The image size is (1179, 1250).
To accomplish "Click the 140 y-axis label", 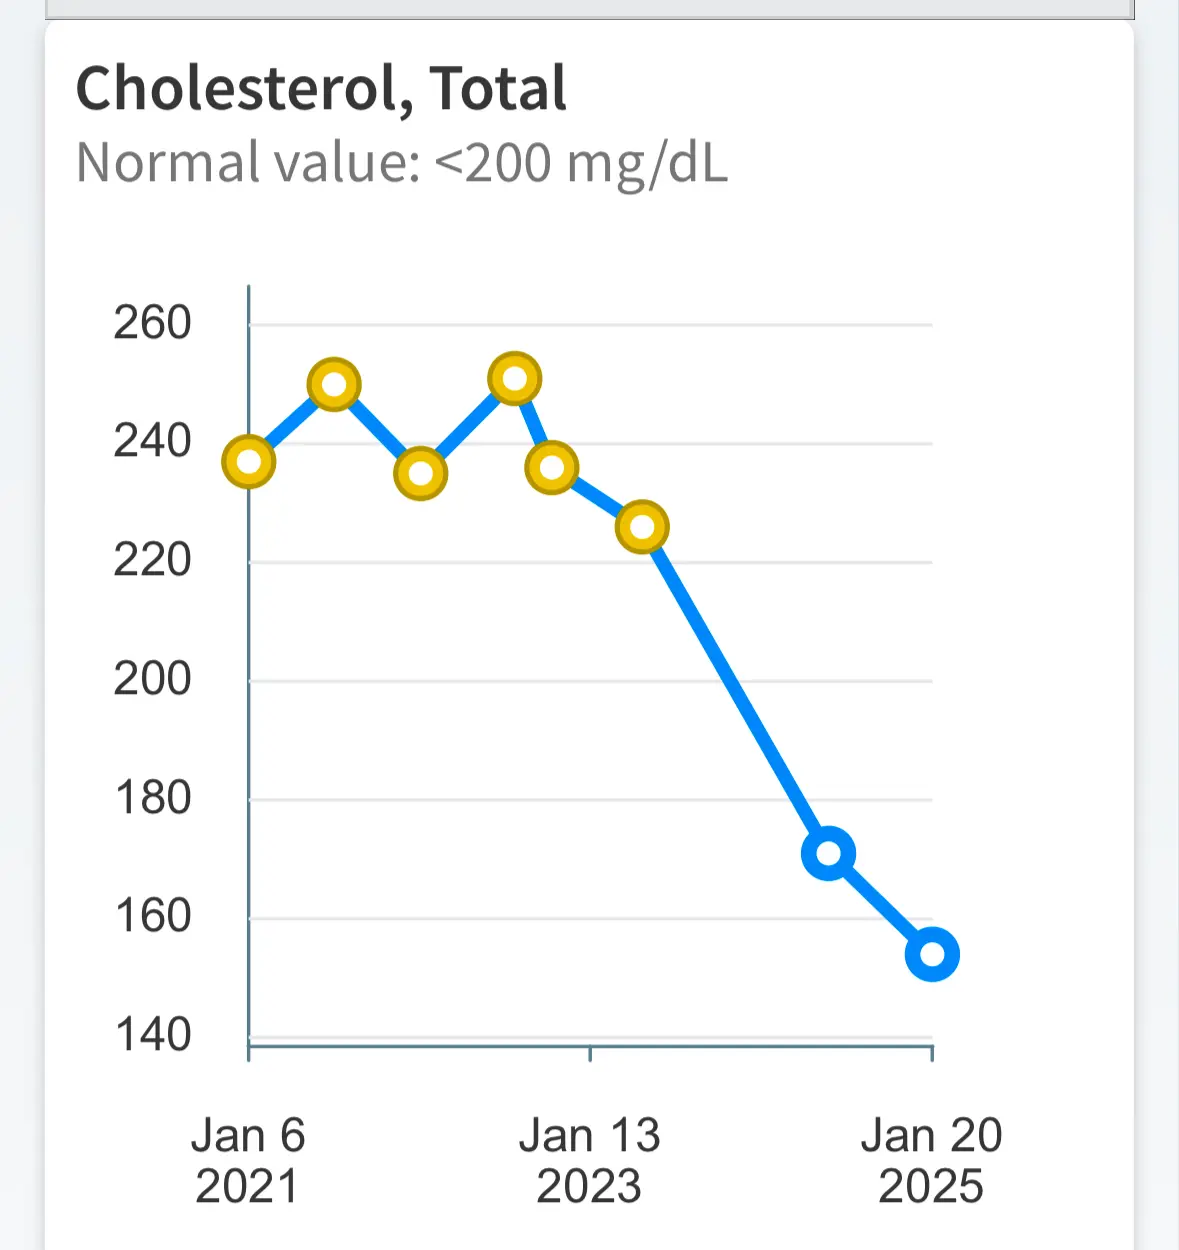I will (x=152, y=1034).
